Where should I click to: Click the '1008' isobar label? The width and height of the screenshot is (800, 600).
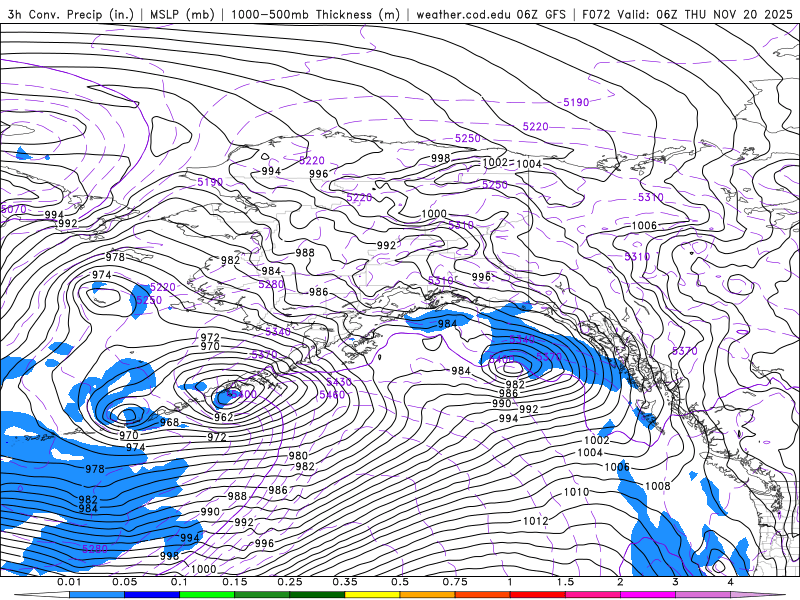(x=658, y=486)
